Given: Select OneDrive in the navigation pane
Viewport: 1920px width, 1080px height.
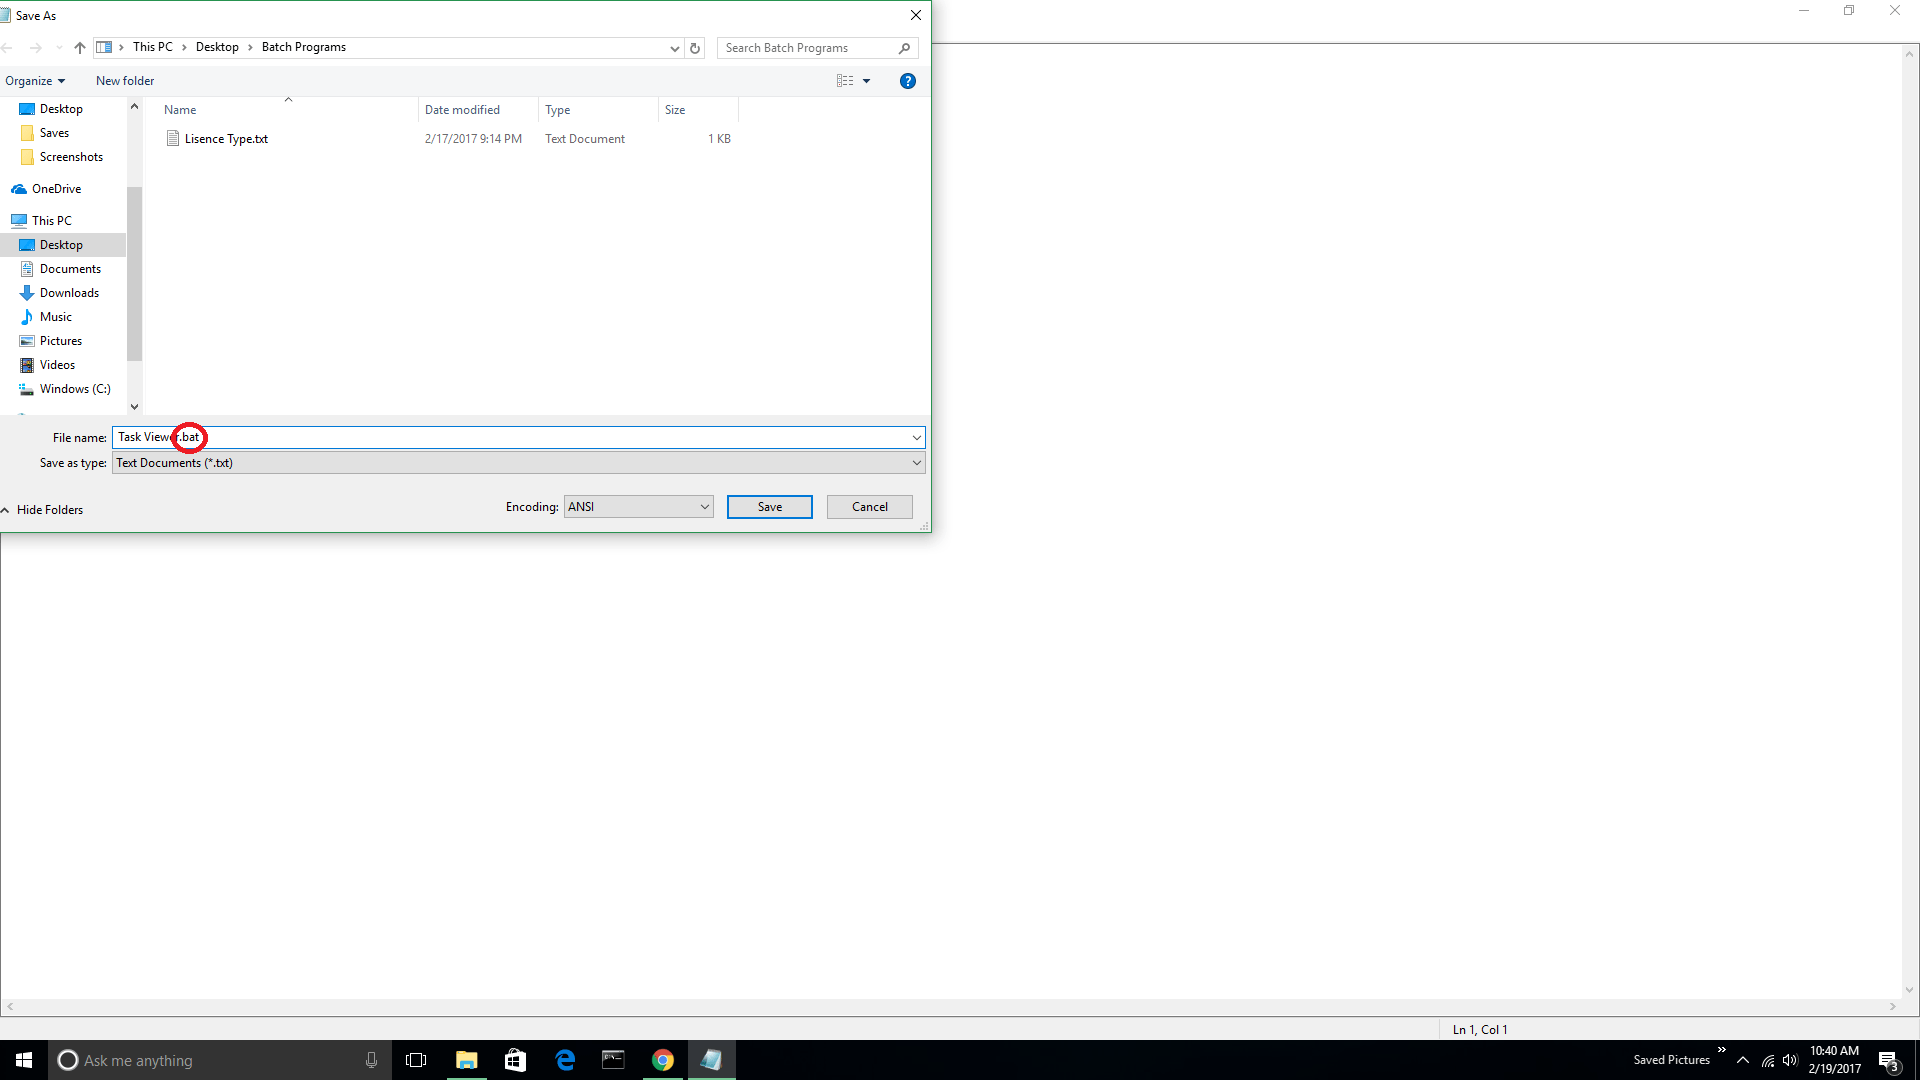Looking at the screenshot, I should coord(57,188).
